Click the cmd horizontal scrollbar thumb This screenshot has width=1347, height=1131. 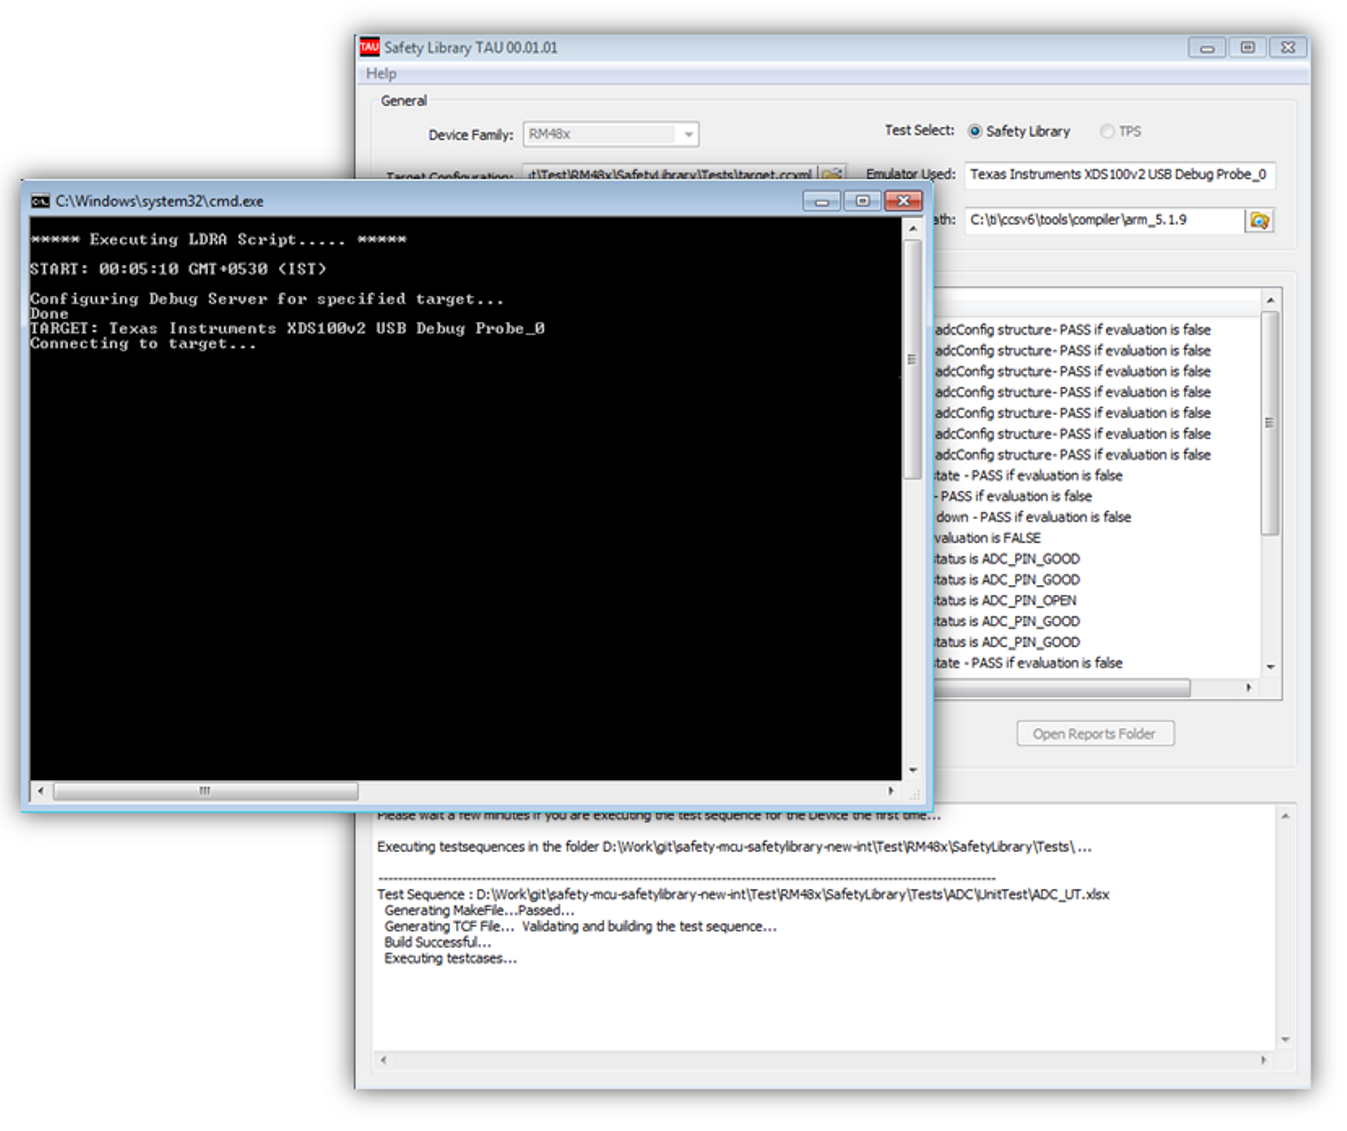(x=205, y=791)
